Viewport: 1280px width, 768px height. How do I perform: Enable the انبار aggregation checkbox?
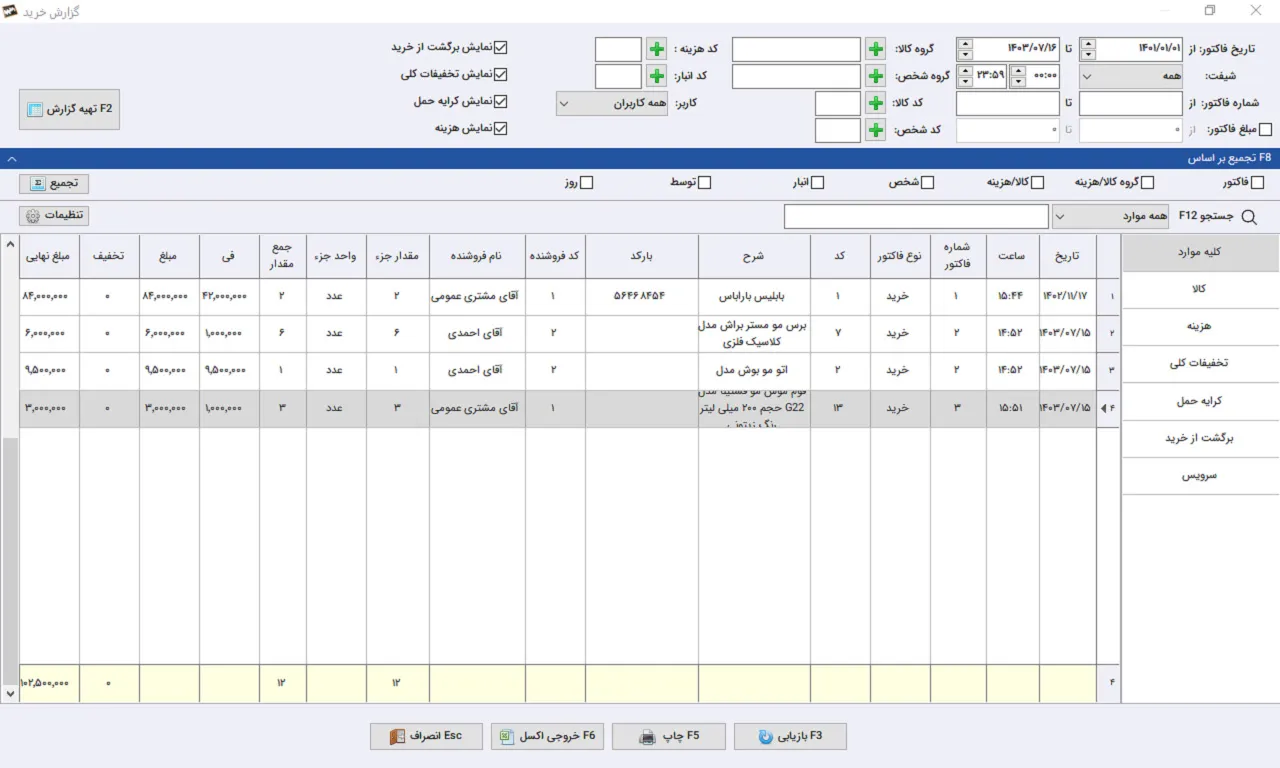pyautogui.click(x=817, y=182)
